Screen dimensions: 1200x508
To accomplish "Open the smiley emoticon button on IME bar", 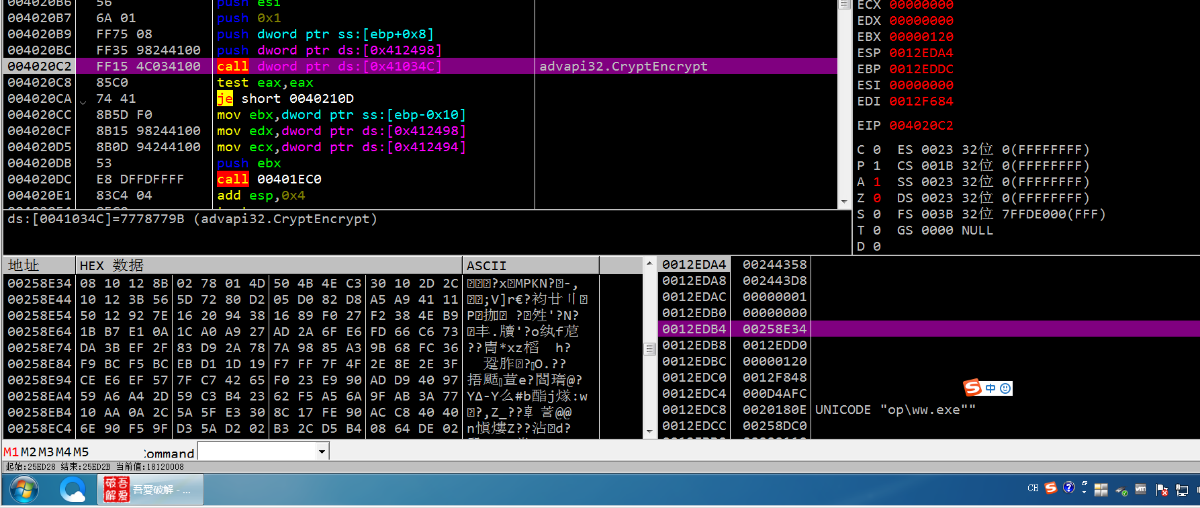I will (1005, 388).
